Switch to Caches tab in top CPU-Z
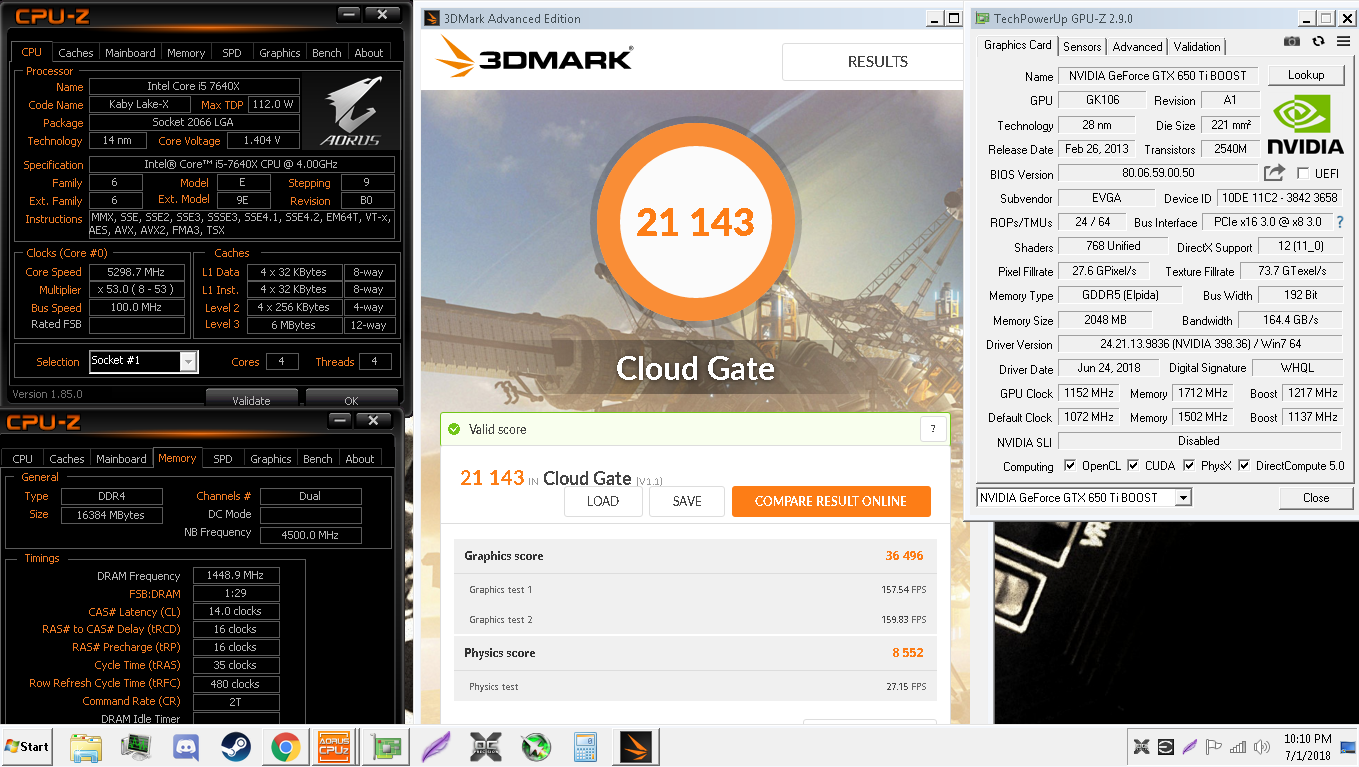 point(75,53)
